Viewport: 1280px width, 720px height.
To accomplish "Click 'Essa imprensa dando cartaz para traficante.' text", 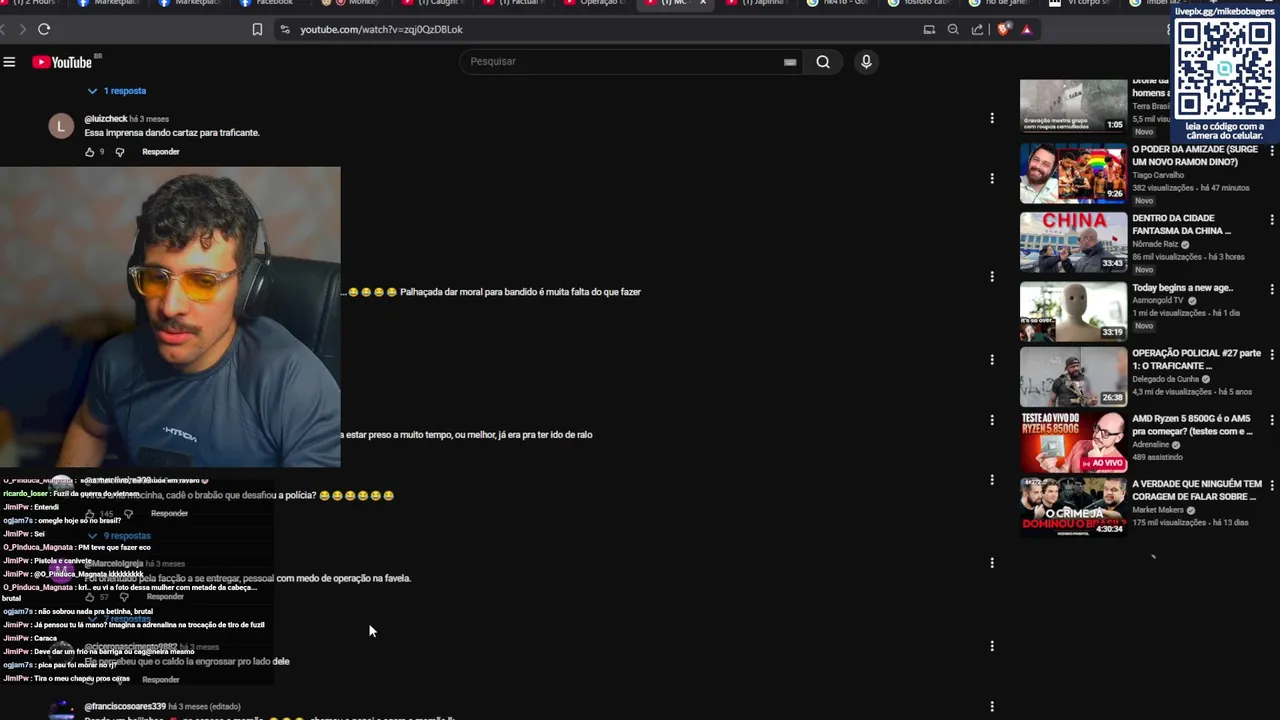I will click(x=172, y=133).
